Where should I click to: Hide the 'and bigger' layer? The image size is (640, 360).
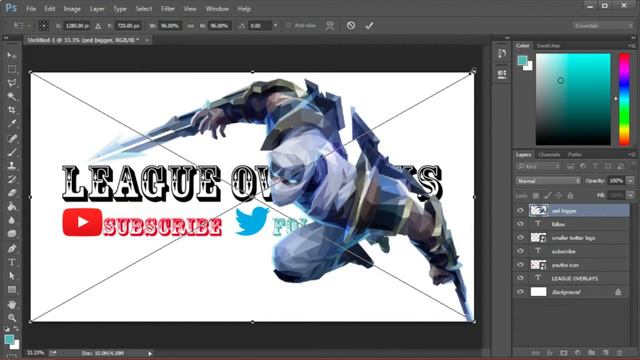coord(520,211)
